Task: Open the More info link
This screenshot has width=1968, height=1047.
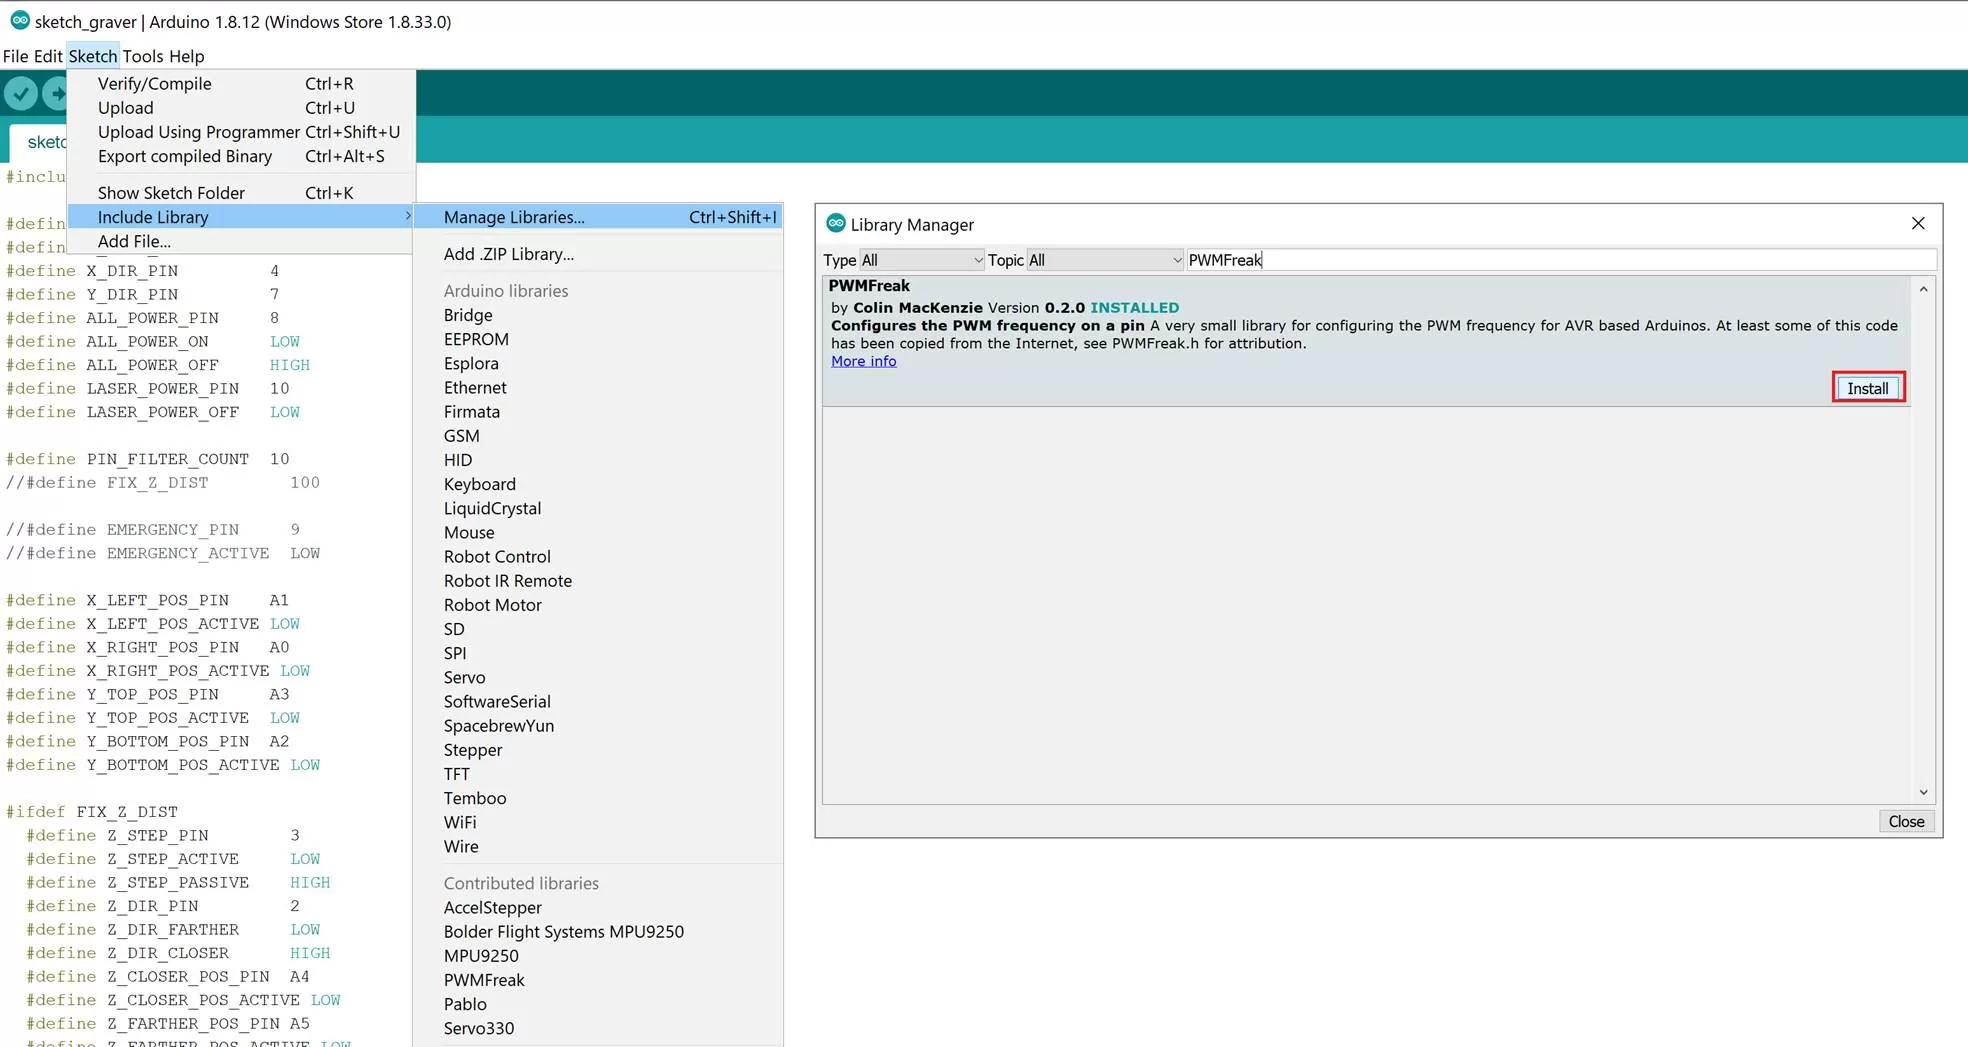Action: tap(864, 361)
